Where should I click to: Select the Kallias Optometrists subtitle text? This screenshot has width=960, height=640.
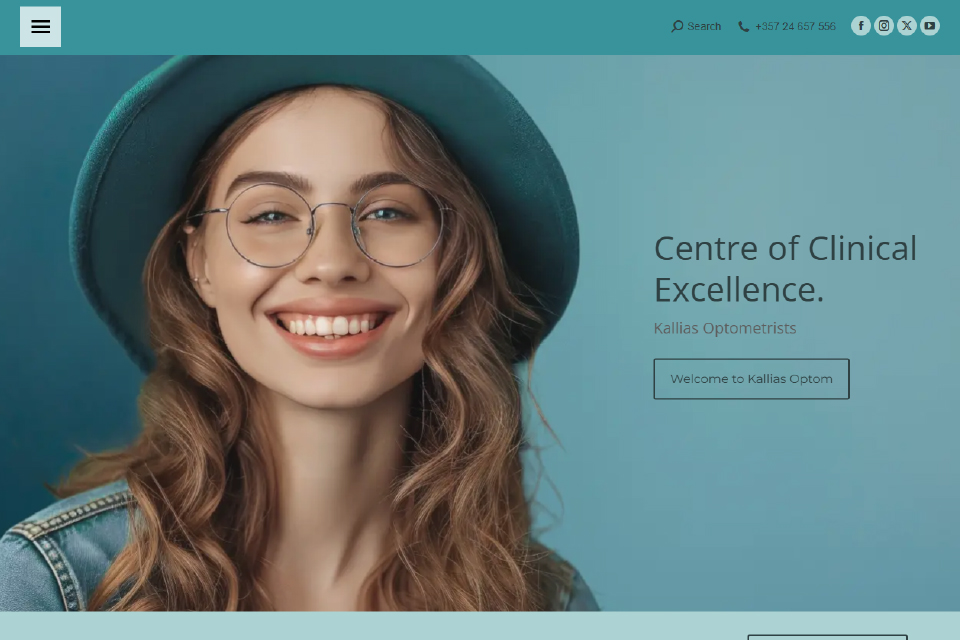(x=725, y=328)
